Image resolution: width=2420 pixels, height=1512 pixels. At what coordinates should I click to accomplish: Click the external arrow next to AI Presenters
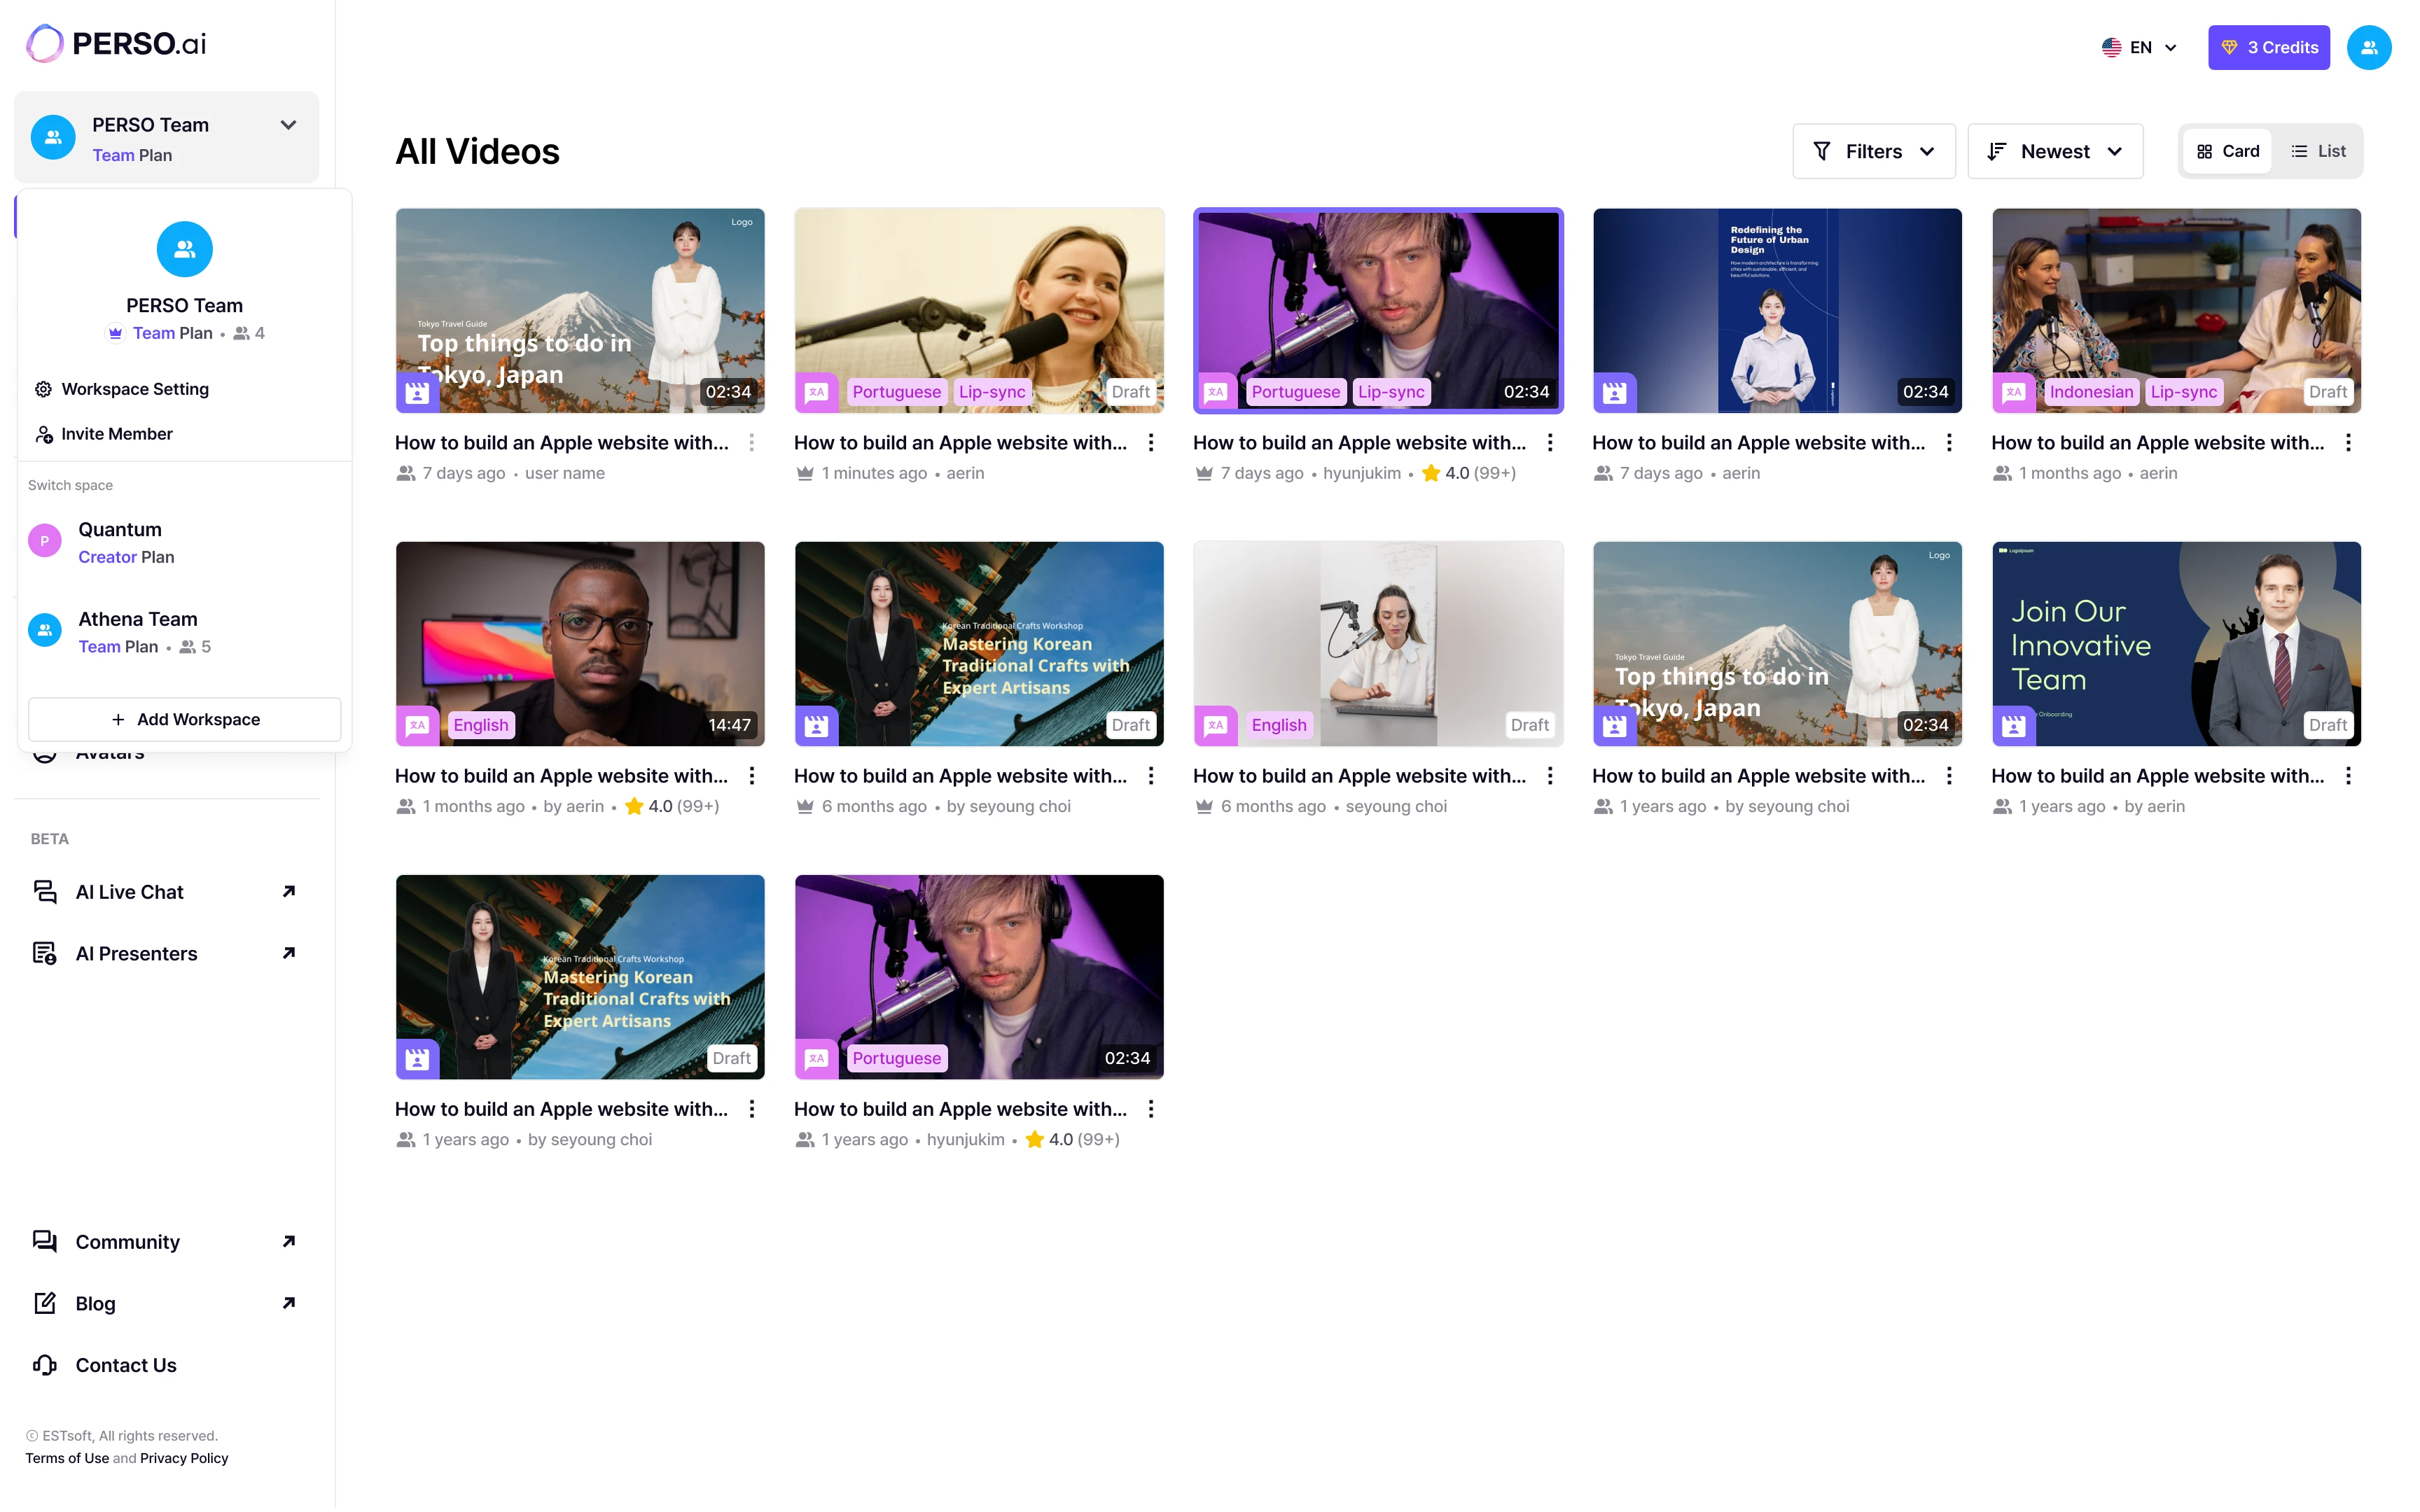pyautogui.click(x=289, y=954)
